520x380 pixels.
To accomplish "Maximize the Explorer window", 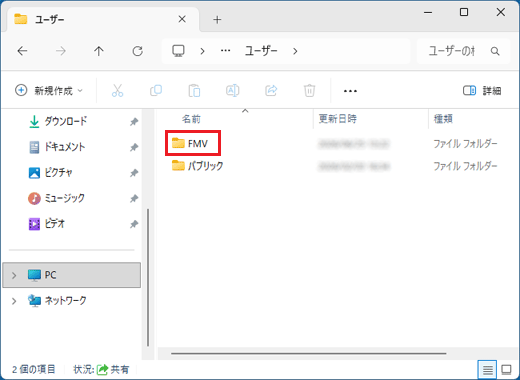I will click(464, 12).
